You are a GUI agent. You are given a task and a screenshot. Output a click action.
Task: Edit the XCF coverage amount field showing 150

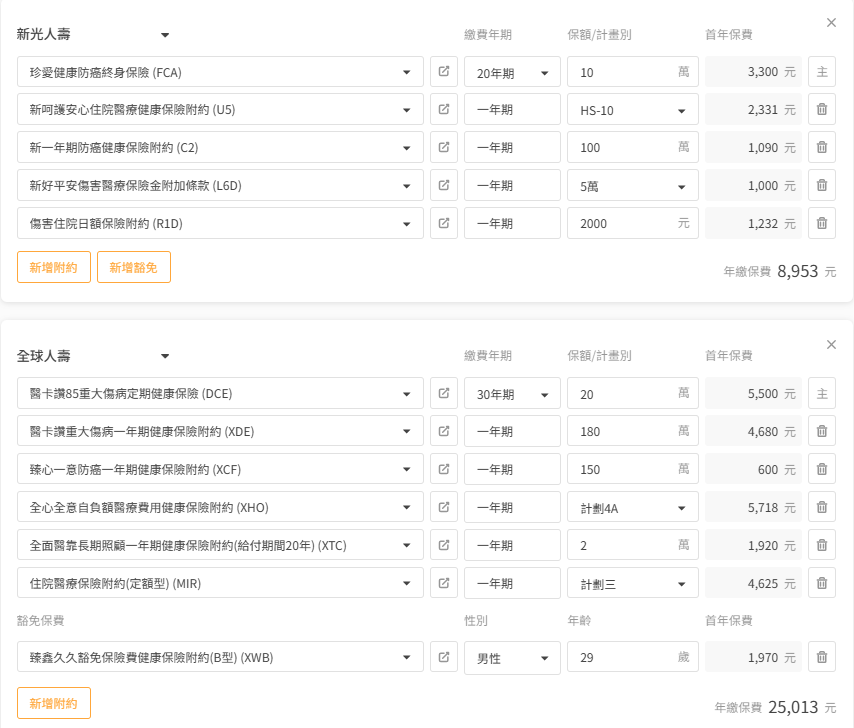(632, 469)
